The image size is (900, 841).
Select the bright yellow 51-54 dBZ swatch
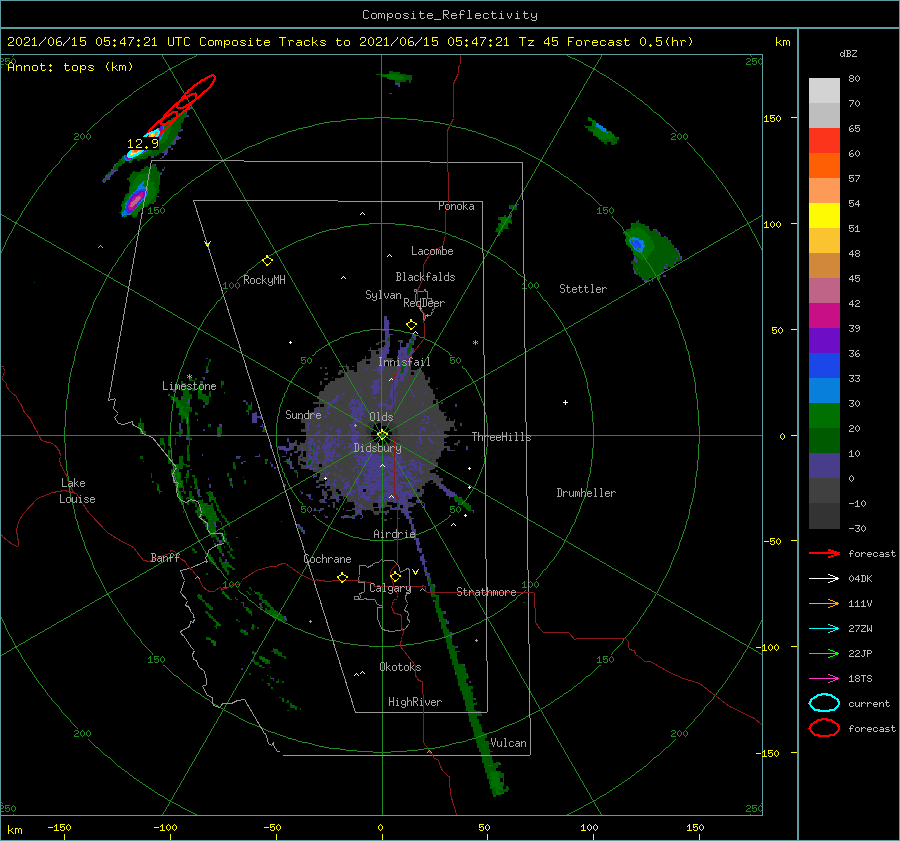(824, 215)
